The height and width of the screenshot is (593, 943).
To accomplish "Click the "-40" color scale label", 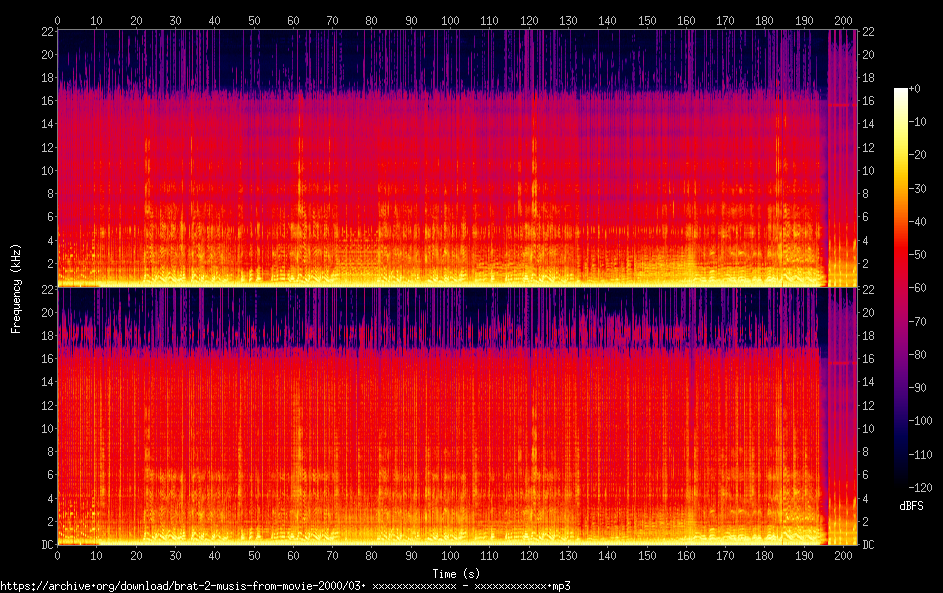I will pos(918,221).
